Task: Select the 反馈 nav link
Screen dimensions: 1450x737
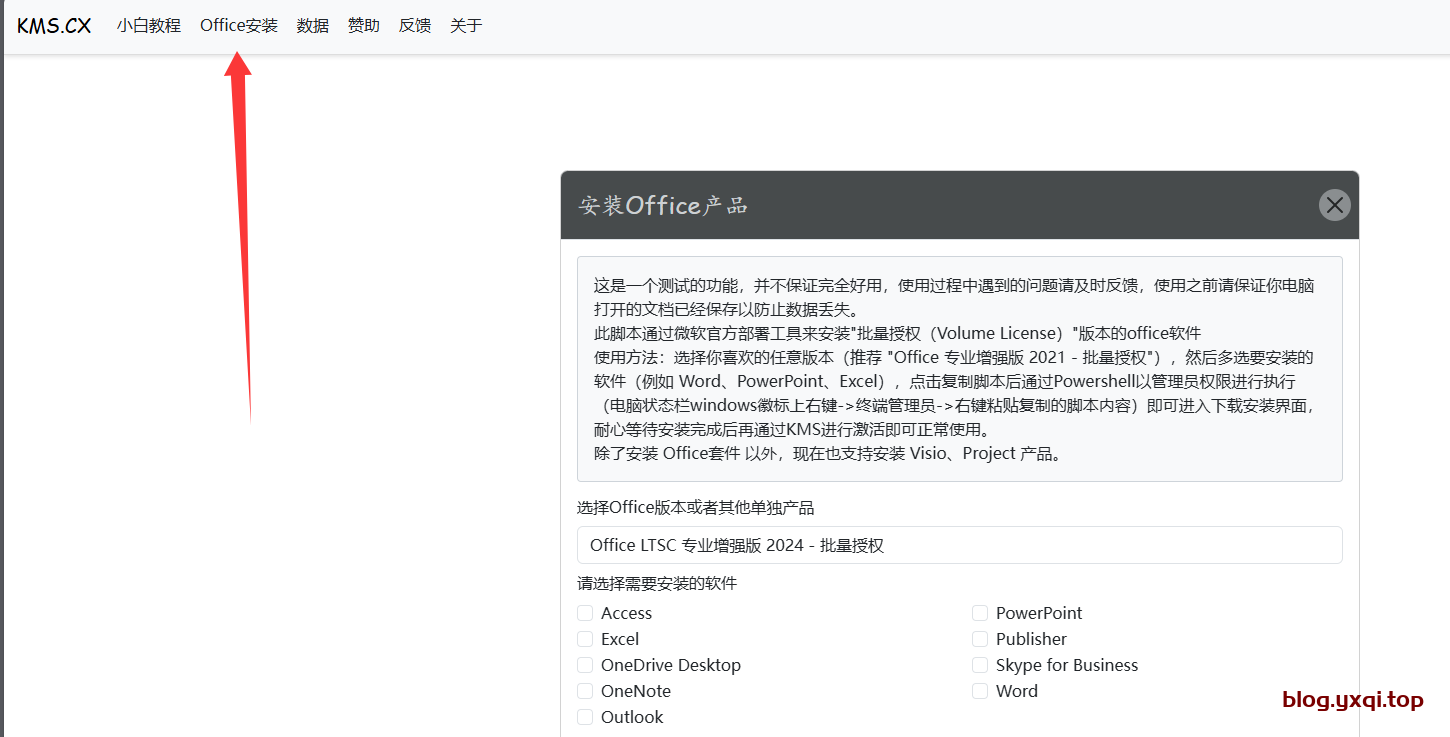Action: [415, 26]
